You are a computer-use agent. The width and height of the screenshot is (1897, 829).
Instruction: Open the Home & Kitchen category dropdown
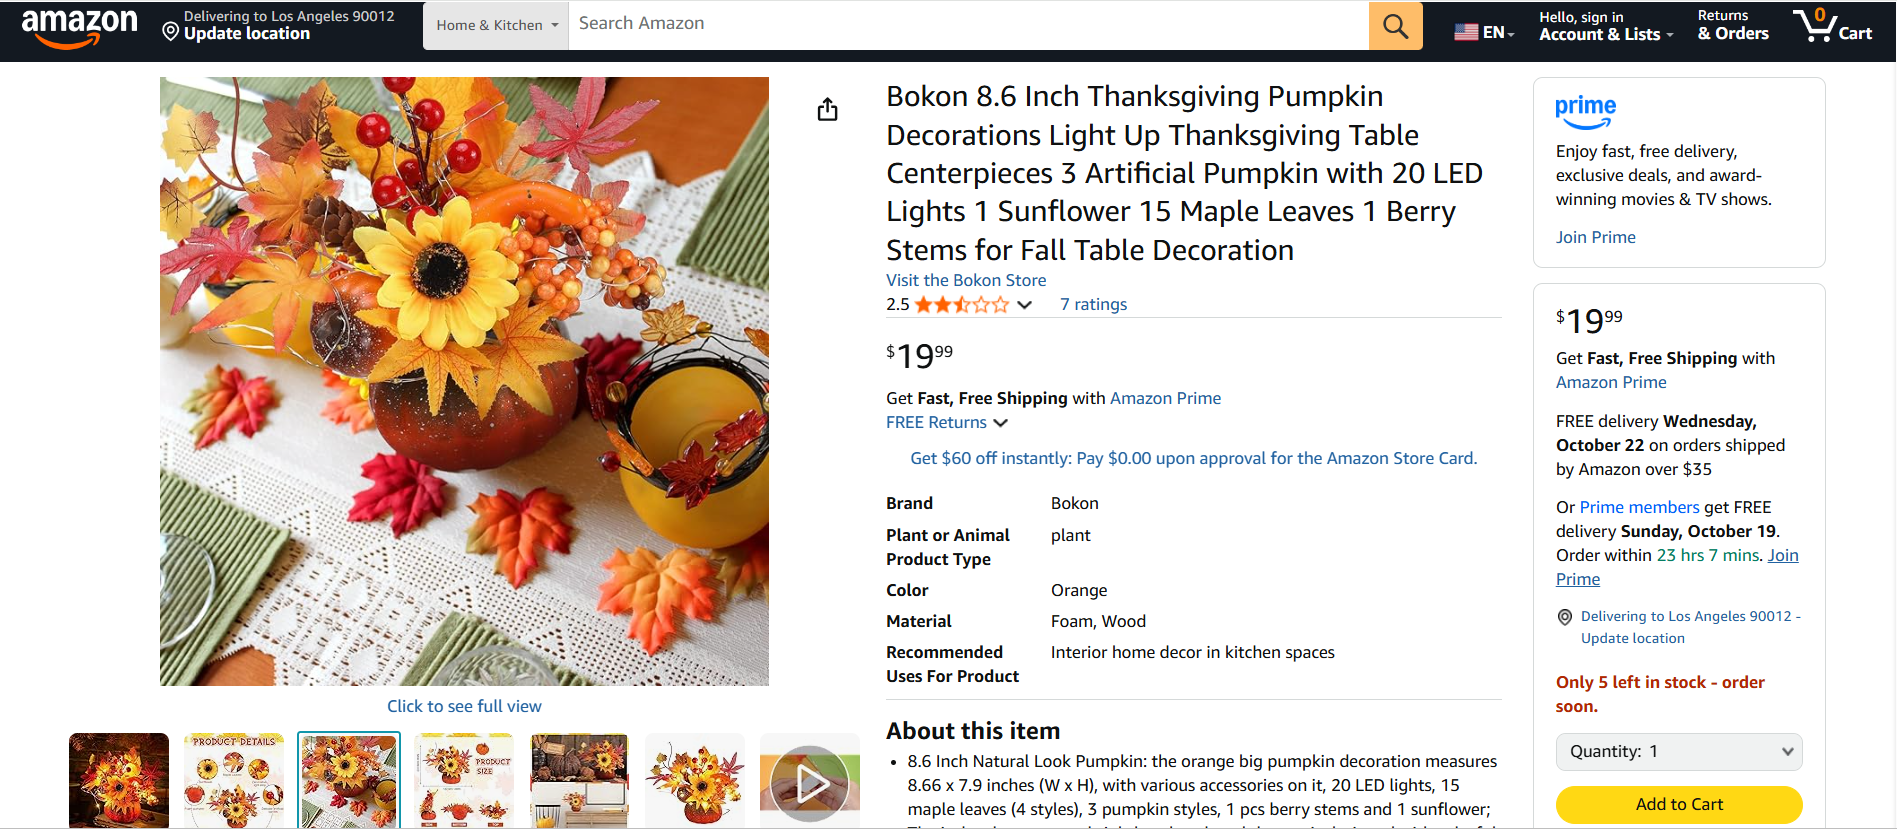click(496, 26)
